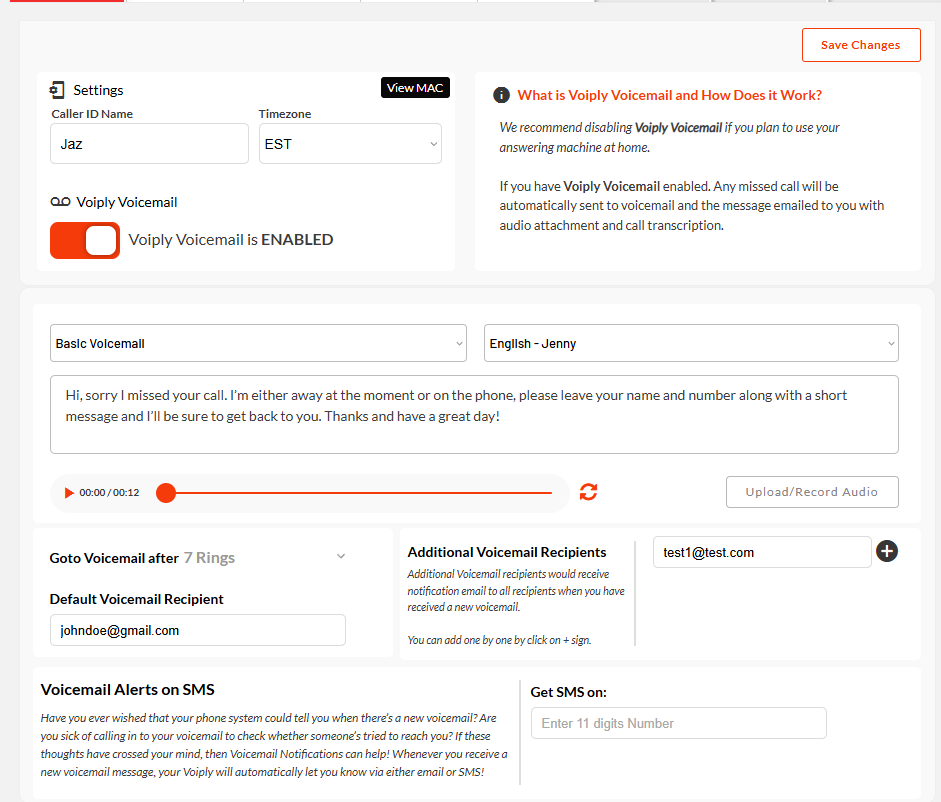Click the Get SMS on number field
941x802 pixels.
678,723
